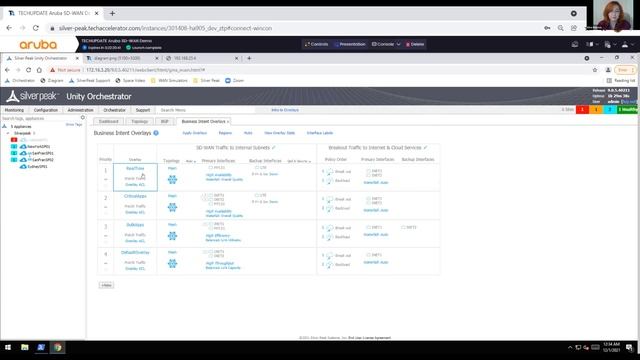Open File Explorer from taskbar
This screenshot has height=360, width=640.
tap(24, 347)
